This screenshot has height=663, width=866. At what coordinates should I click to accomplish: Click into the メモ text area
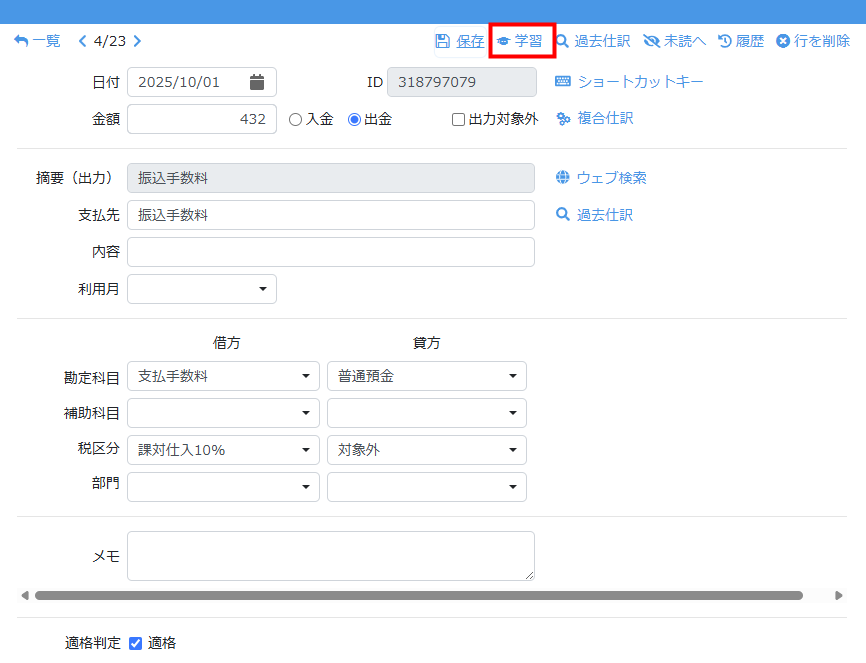[x=330, y=556]
